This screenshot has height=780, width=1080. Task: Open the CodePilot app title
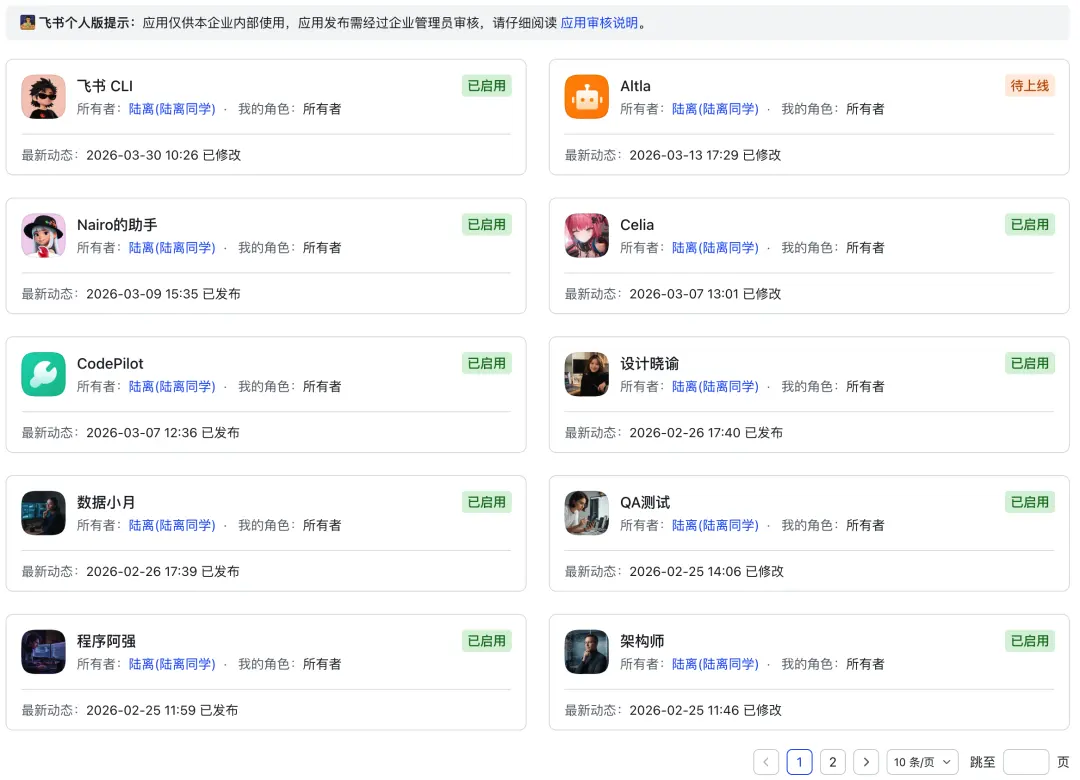110,364
